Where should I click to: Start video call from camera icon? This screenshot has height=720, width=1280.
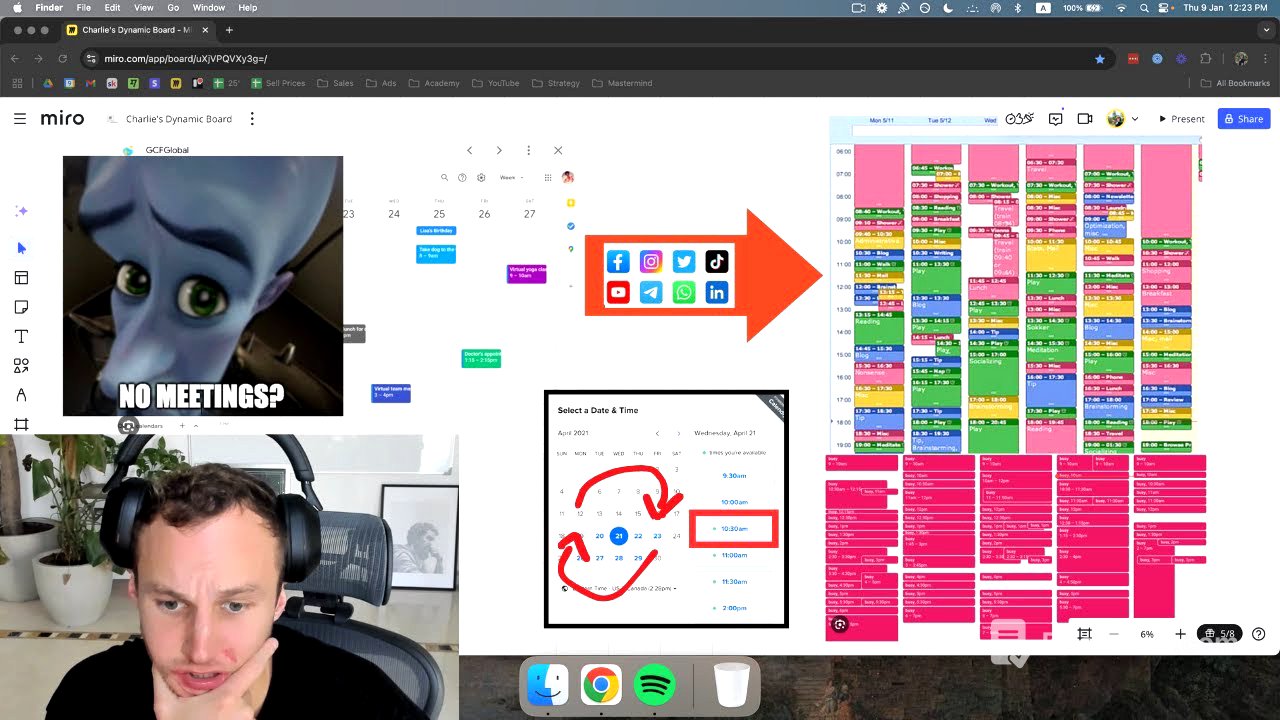coord(1085,118)
